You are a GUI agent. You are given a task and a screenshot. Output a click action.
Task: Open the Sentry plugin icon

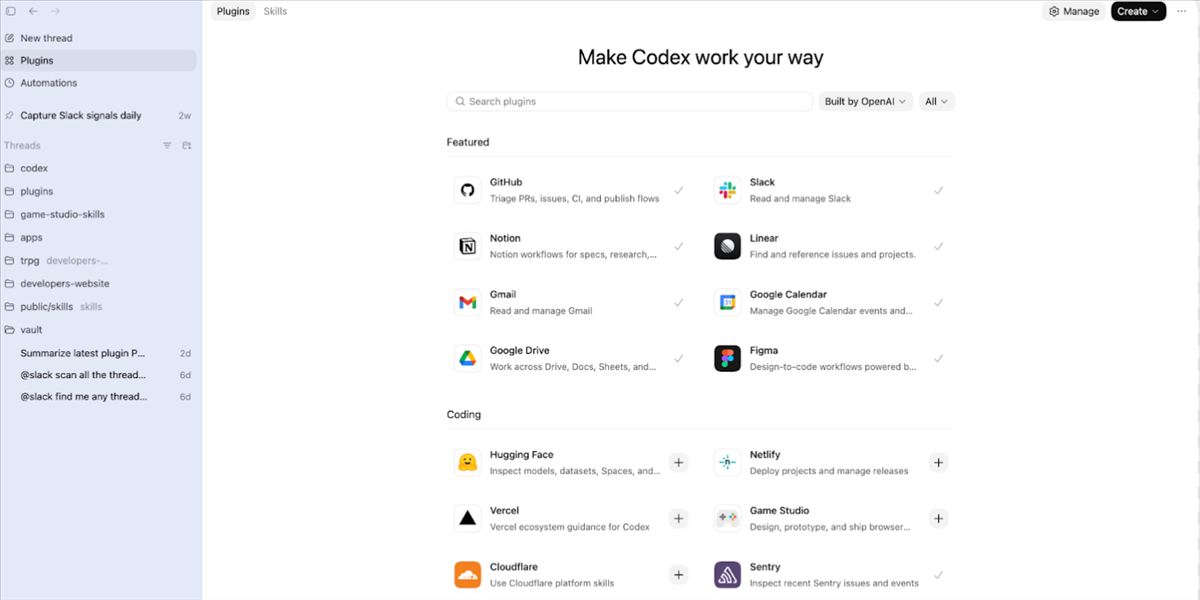[727, 574]
